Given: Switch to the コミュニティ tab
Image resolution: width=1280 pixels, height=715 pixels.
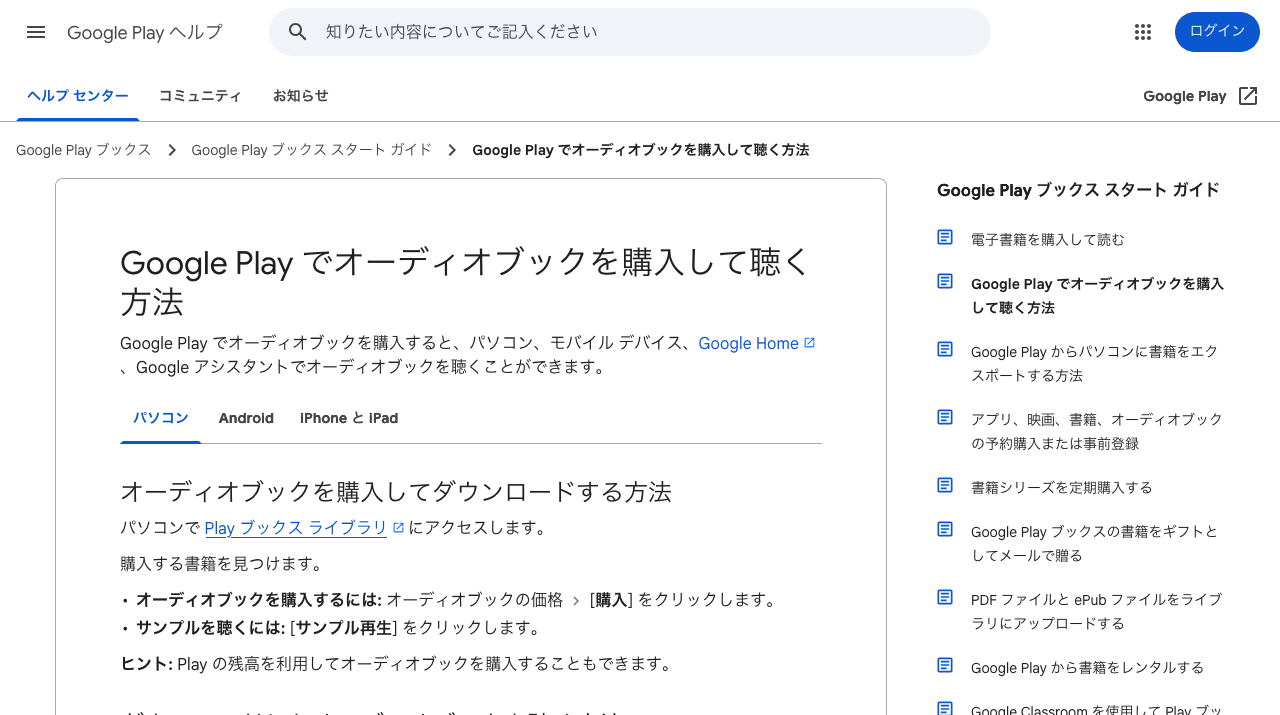Looking at the screenshot, I should (200, 96).
